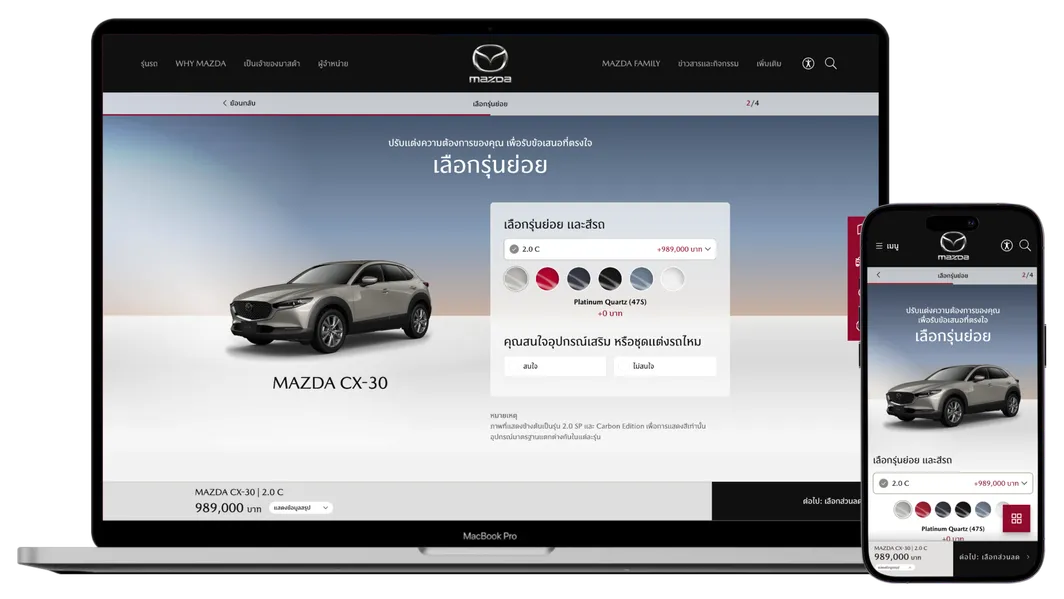Click ต่อไป: เลือกส่วนลด button on laptop
The height and width of the screenshot is (599, 1064).
[787, 501]
